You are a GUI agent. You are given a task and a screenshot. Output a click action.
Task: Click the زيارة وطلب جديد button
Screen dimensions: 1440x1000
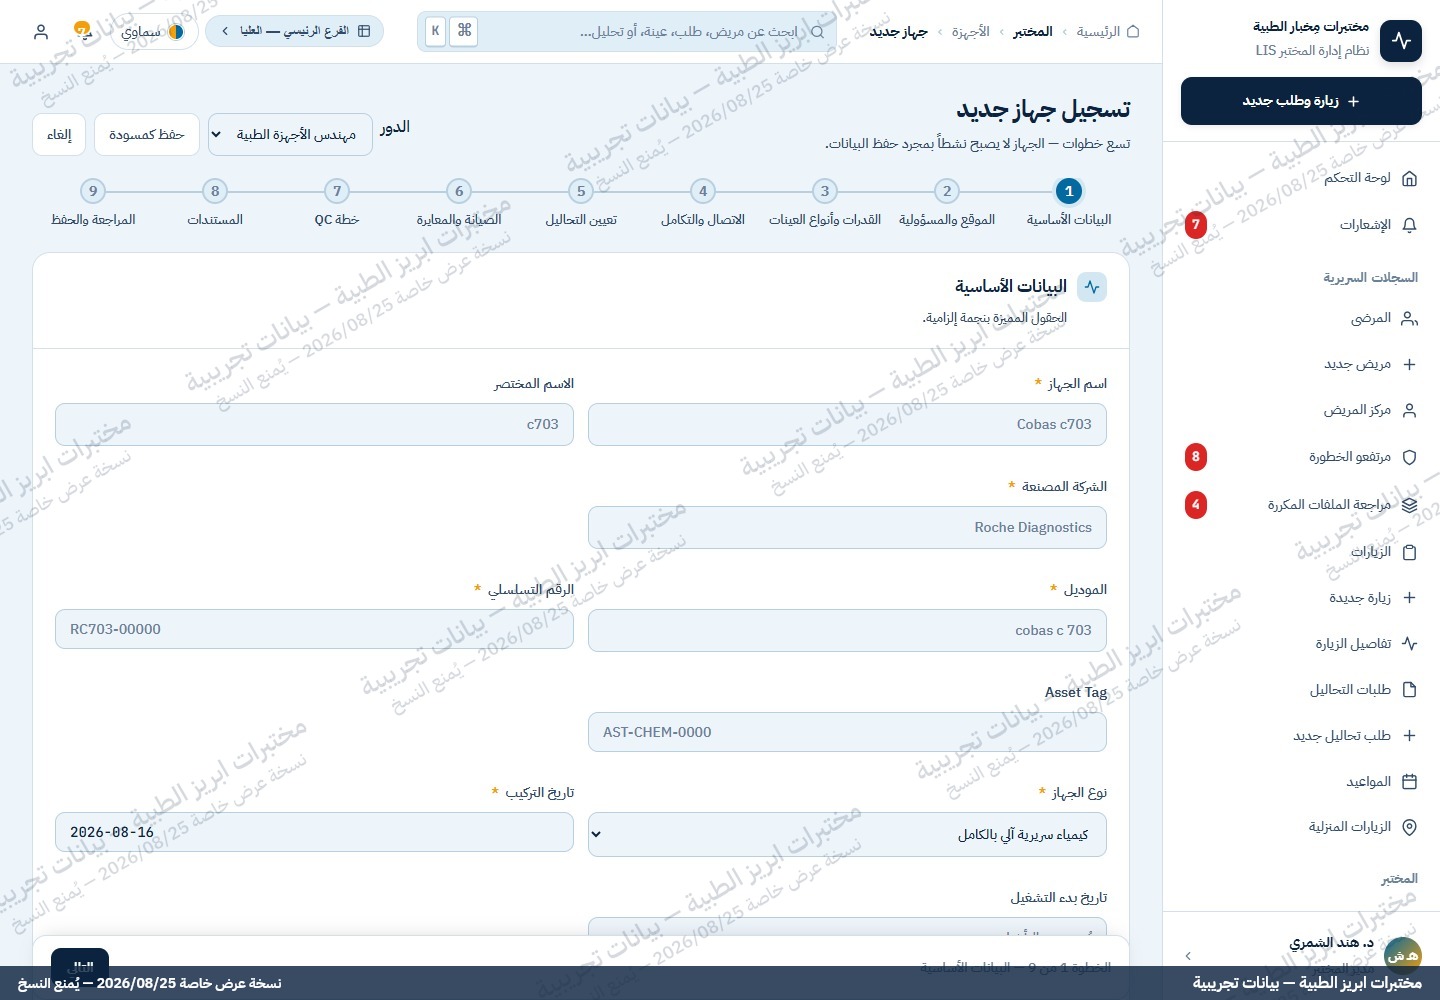[1301, 101]
